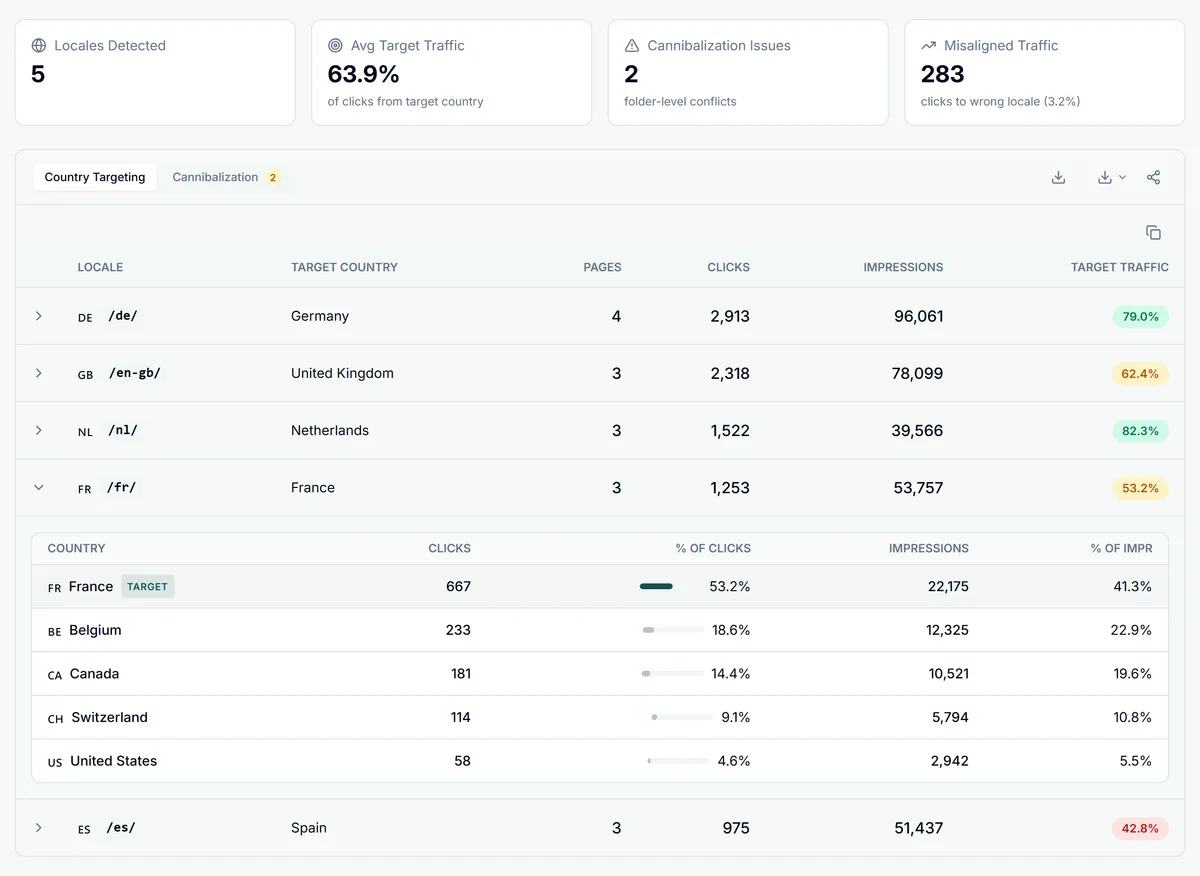This screenshot has height=876, width=1200.
Task: Click the % OF IMPR sub-table header
Action: point(1121,548)
